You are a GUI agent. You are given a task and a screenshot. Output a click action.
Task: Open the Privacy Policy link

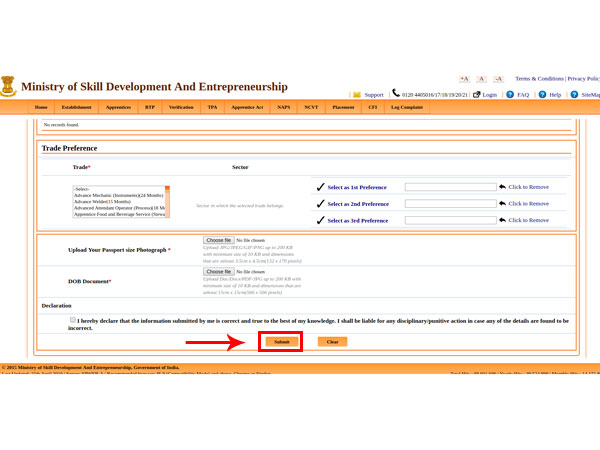click(x=584, y=78)
